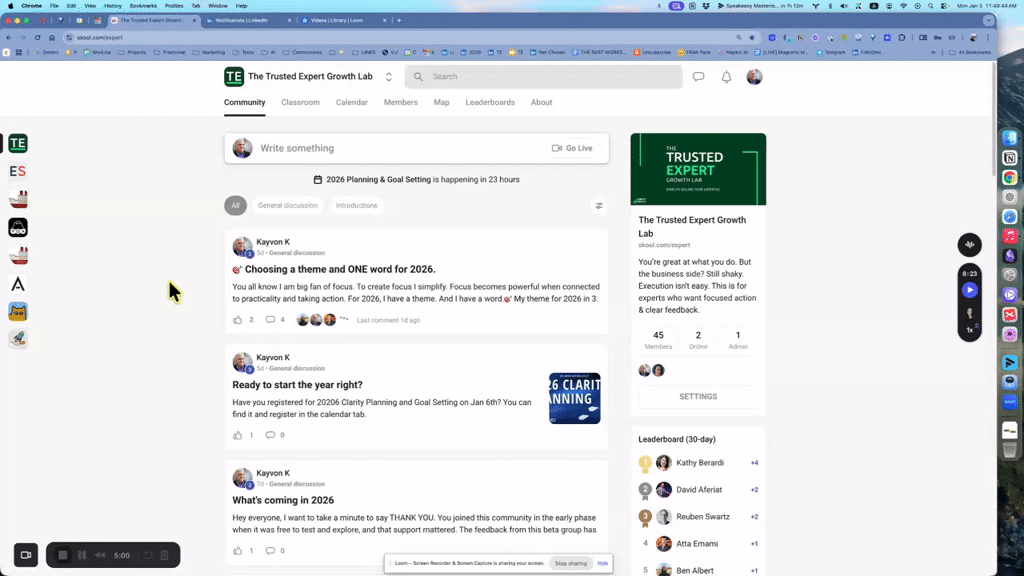Switch to TE group in left sidebar
The height and width of the screenshot is (576, 1024).
[x=18, y=143]
